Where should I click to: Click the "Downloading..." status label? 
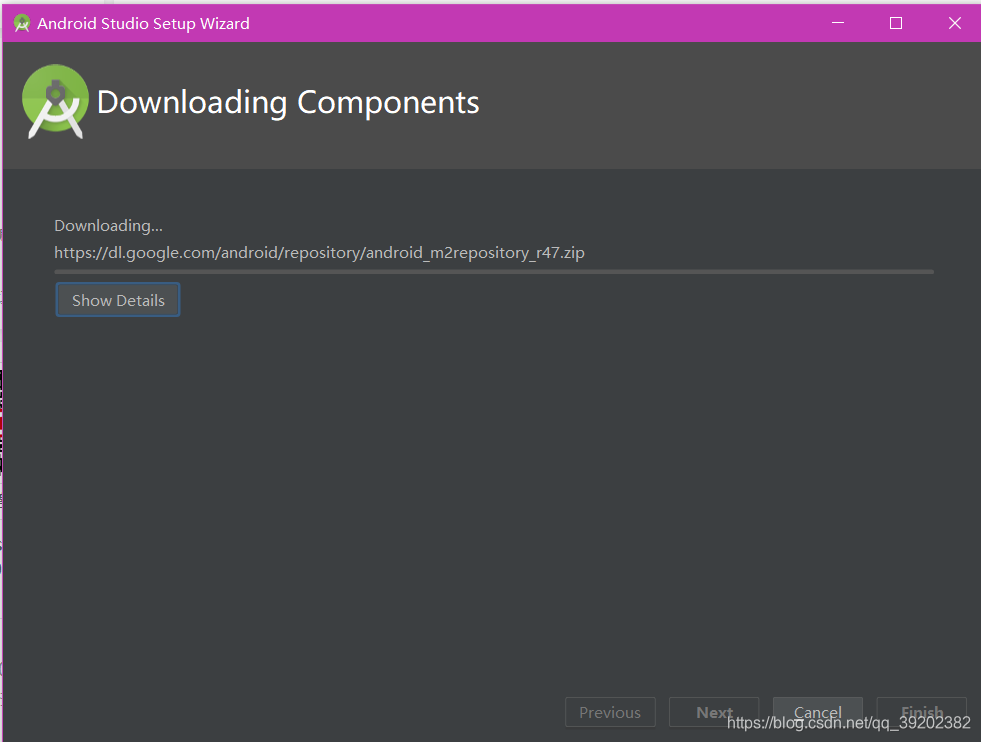(108, 225)
